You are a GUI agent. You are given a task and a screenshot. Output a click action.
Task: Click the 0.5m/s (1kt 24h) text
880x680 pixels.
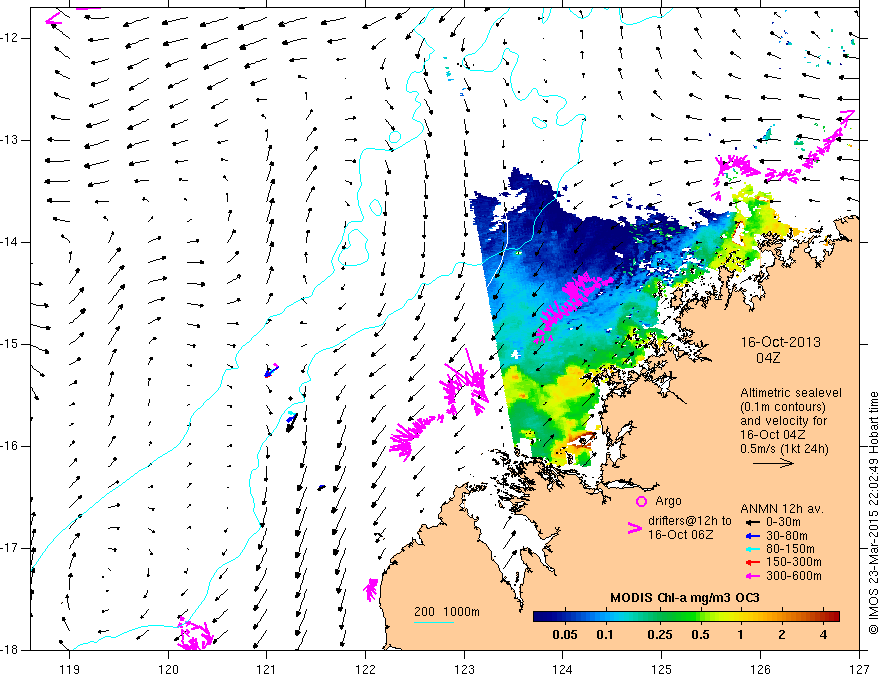pyautogui.click(x=784, y=449)
